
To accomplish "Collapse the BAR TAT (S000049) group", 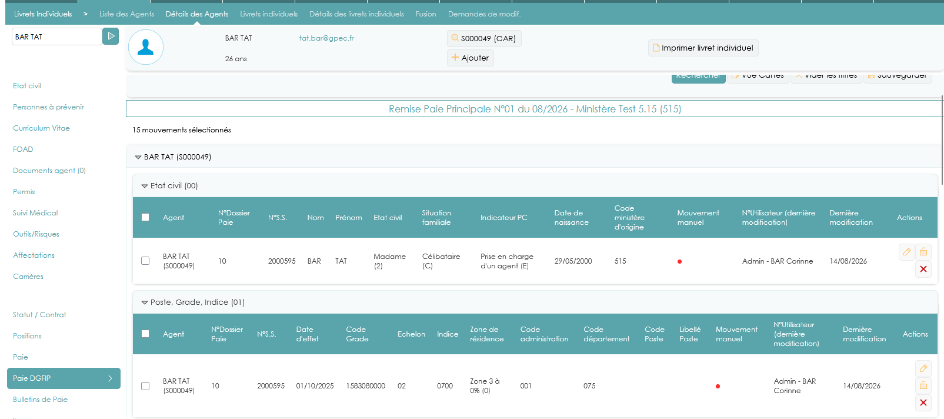I will (138, 157).
